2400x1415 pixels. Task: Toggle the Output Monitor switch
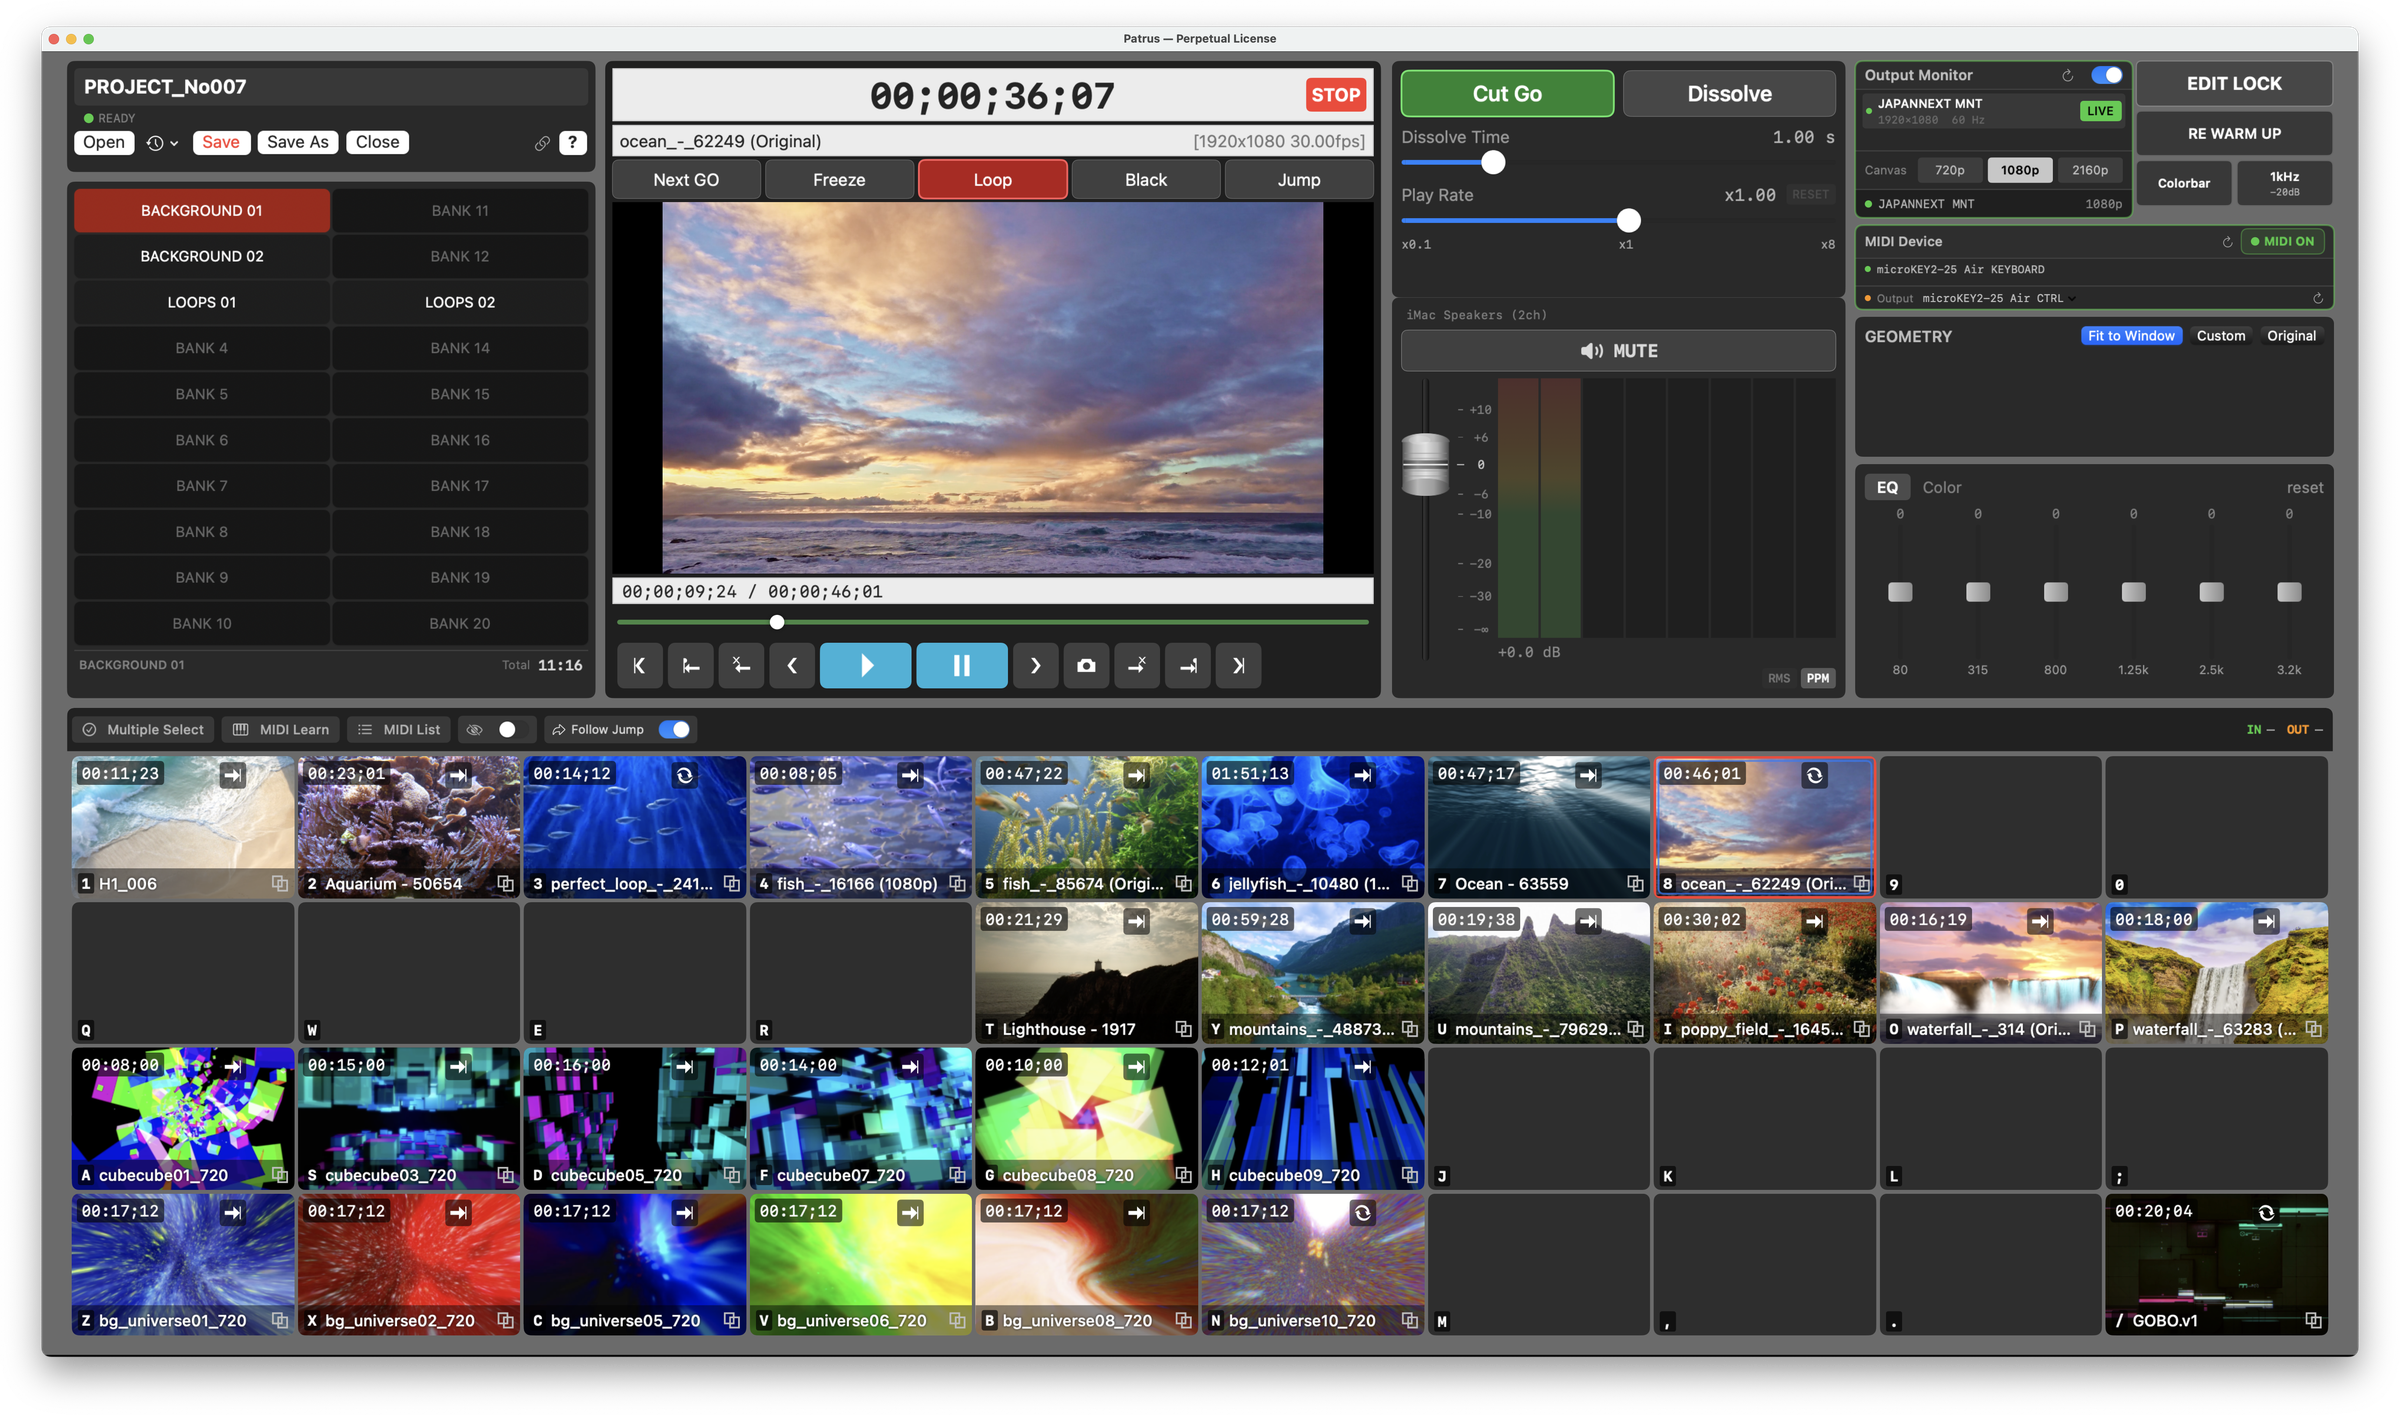2107,76
